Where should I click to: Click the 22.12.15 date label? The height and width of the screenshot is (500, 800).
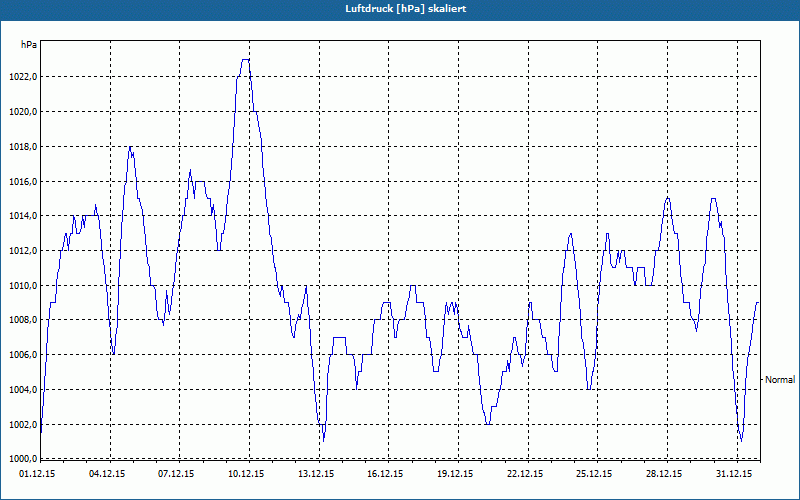click(x=526, y=474)
